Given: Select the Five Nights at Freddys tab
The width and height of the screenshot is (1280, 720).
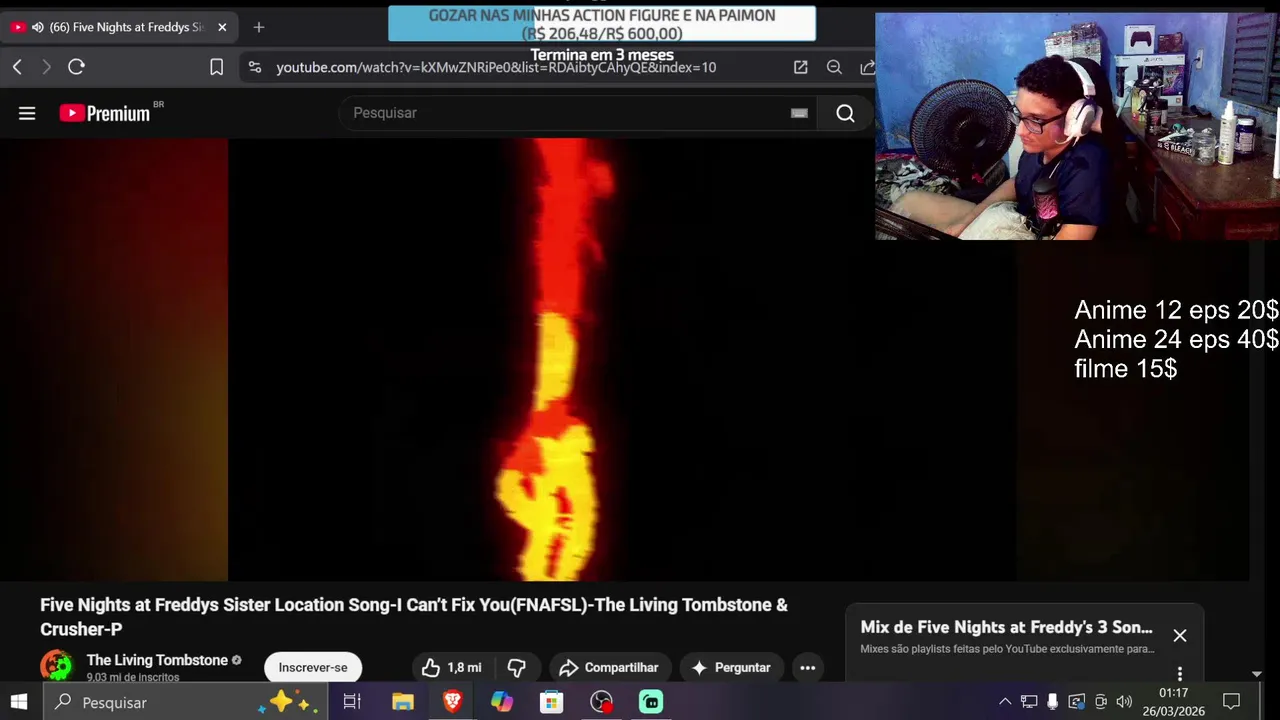Looking at the screenshot, I should tap(120, 27).
